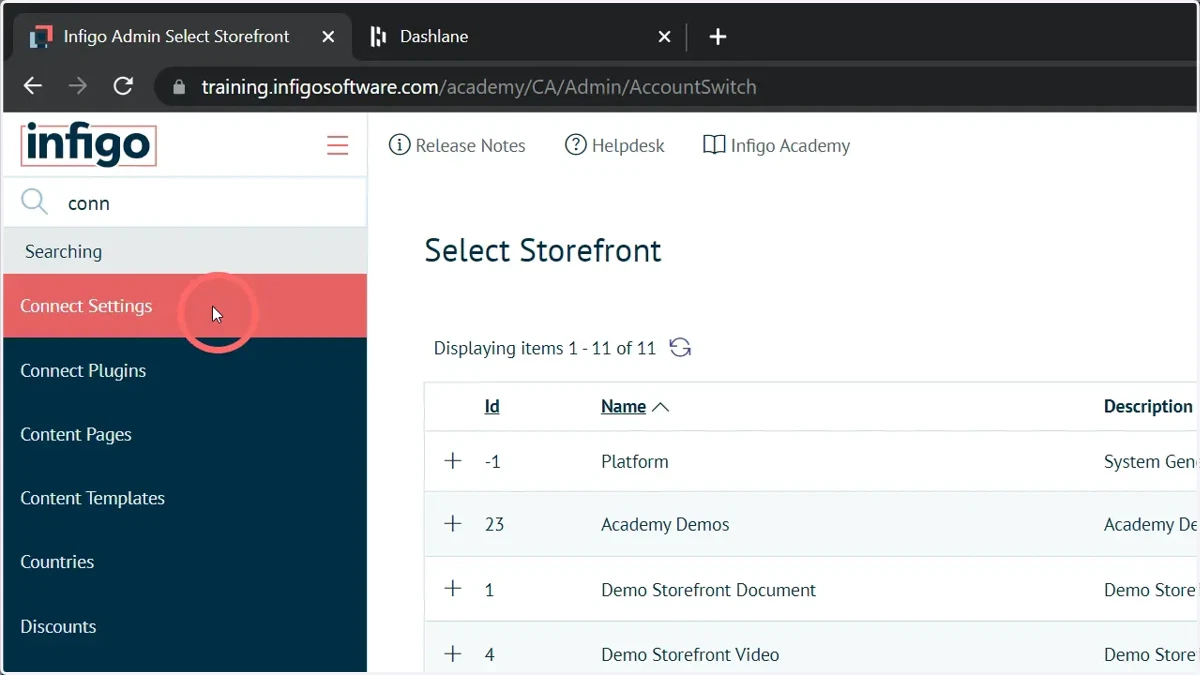Click the address bar padlock icon
The image size is (1200, 675).
click(179, 87)
